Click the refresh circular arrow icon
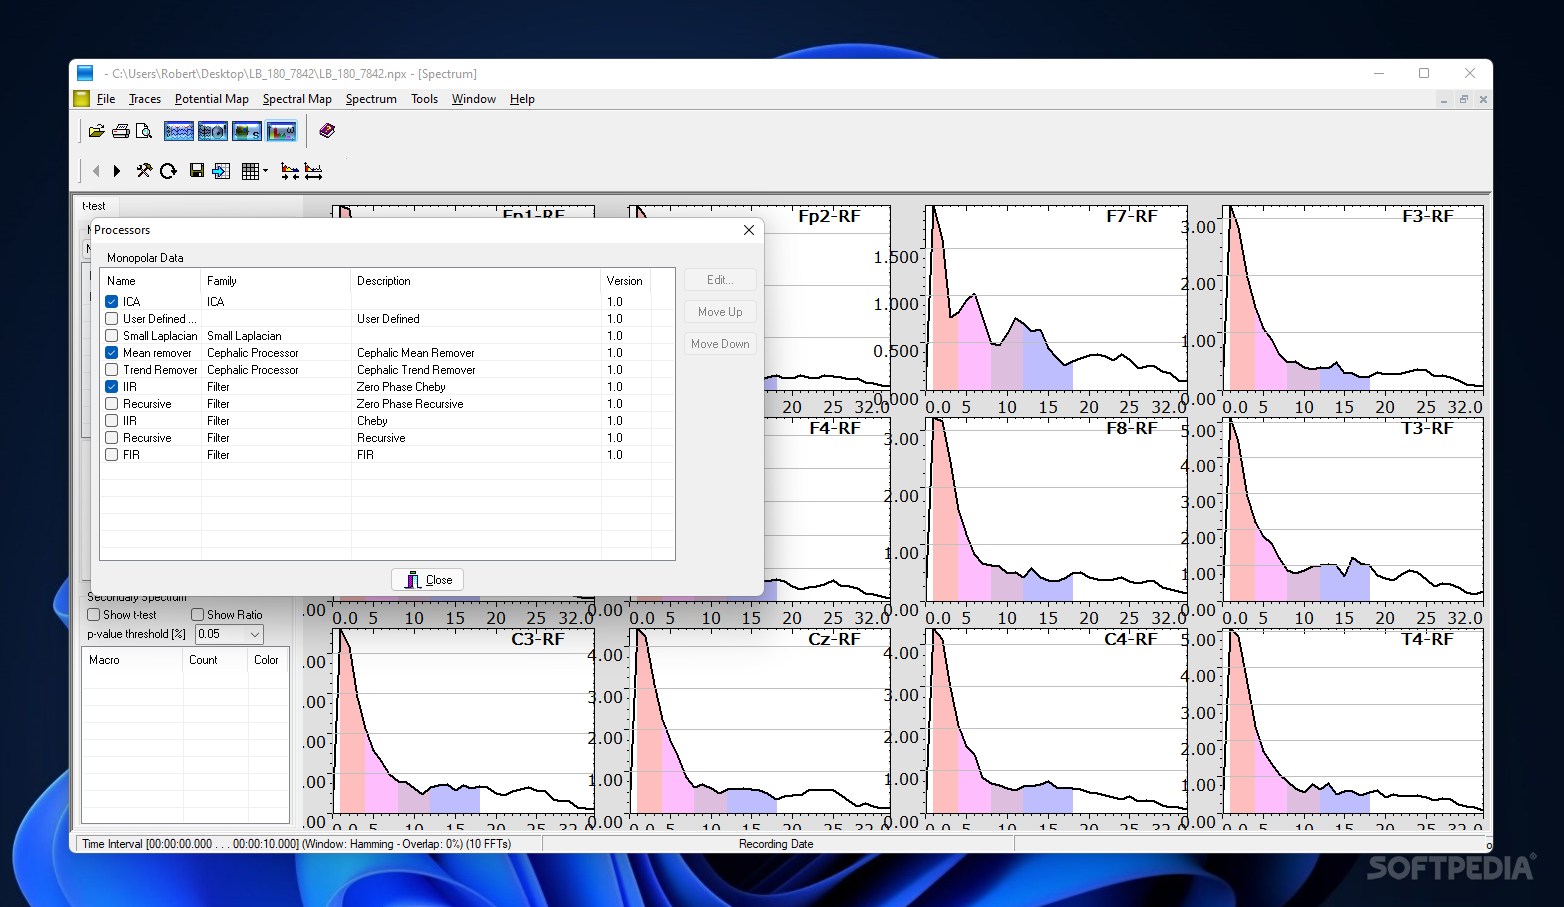Viewport: 1564px width, 907px height. 168,171
